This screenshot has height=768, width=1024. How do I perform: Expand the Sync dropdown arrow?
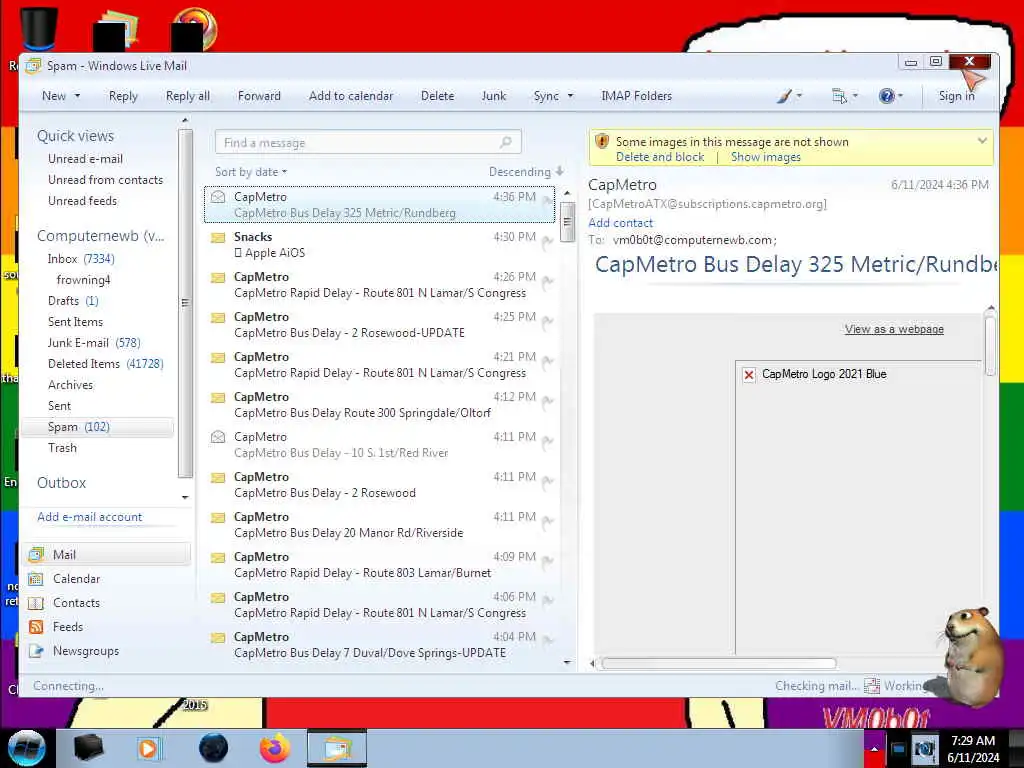coord(570,96)
